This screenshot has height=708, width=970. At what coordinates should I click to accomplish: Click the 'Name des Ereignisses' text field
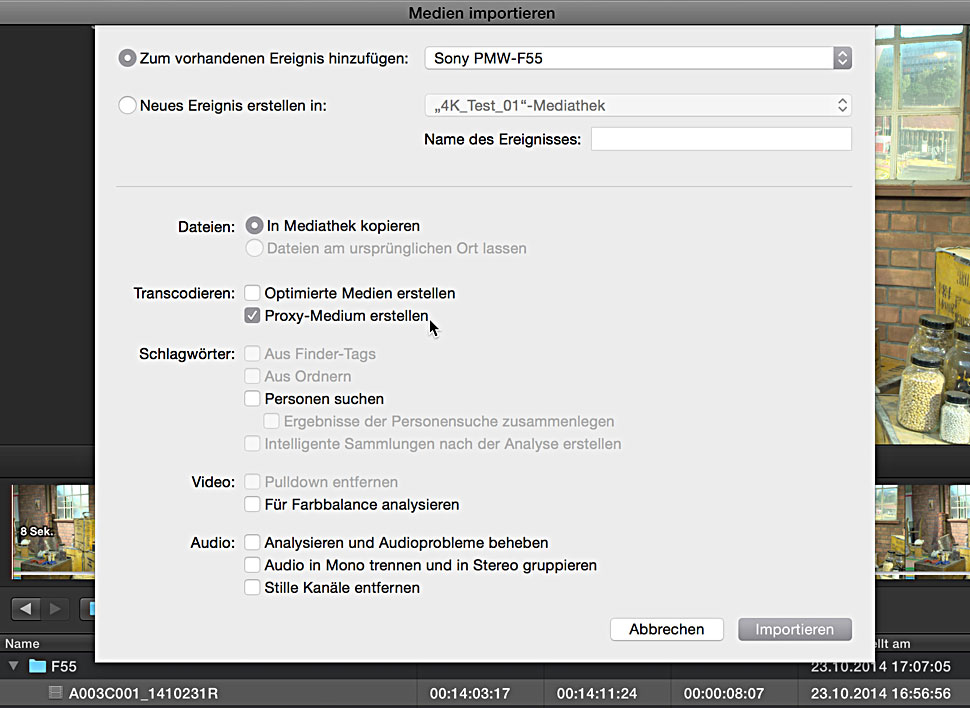pos(720,139)
